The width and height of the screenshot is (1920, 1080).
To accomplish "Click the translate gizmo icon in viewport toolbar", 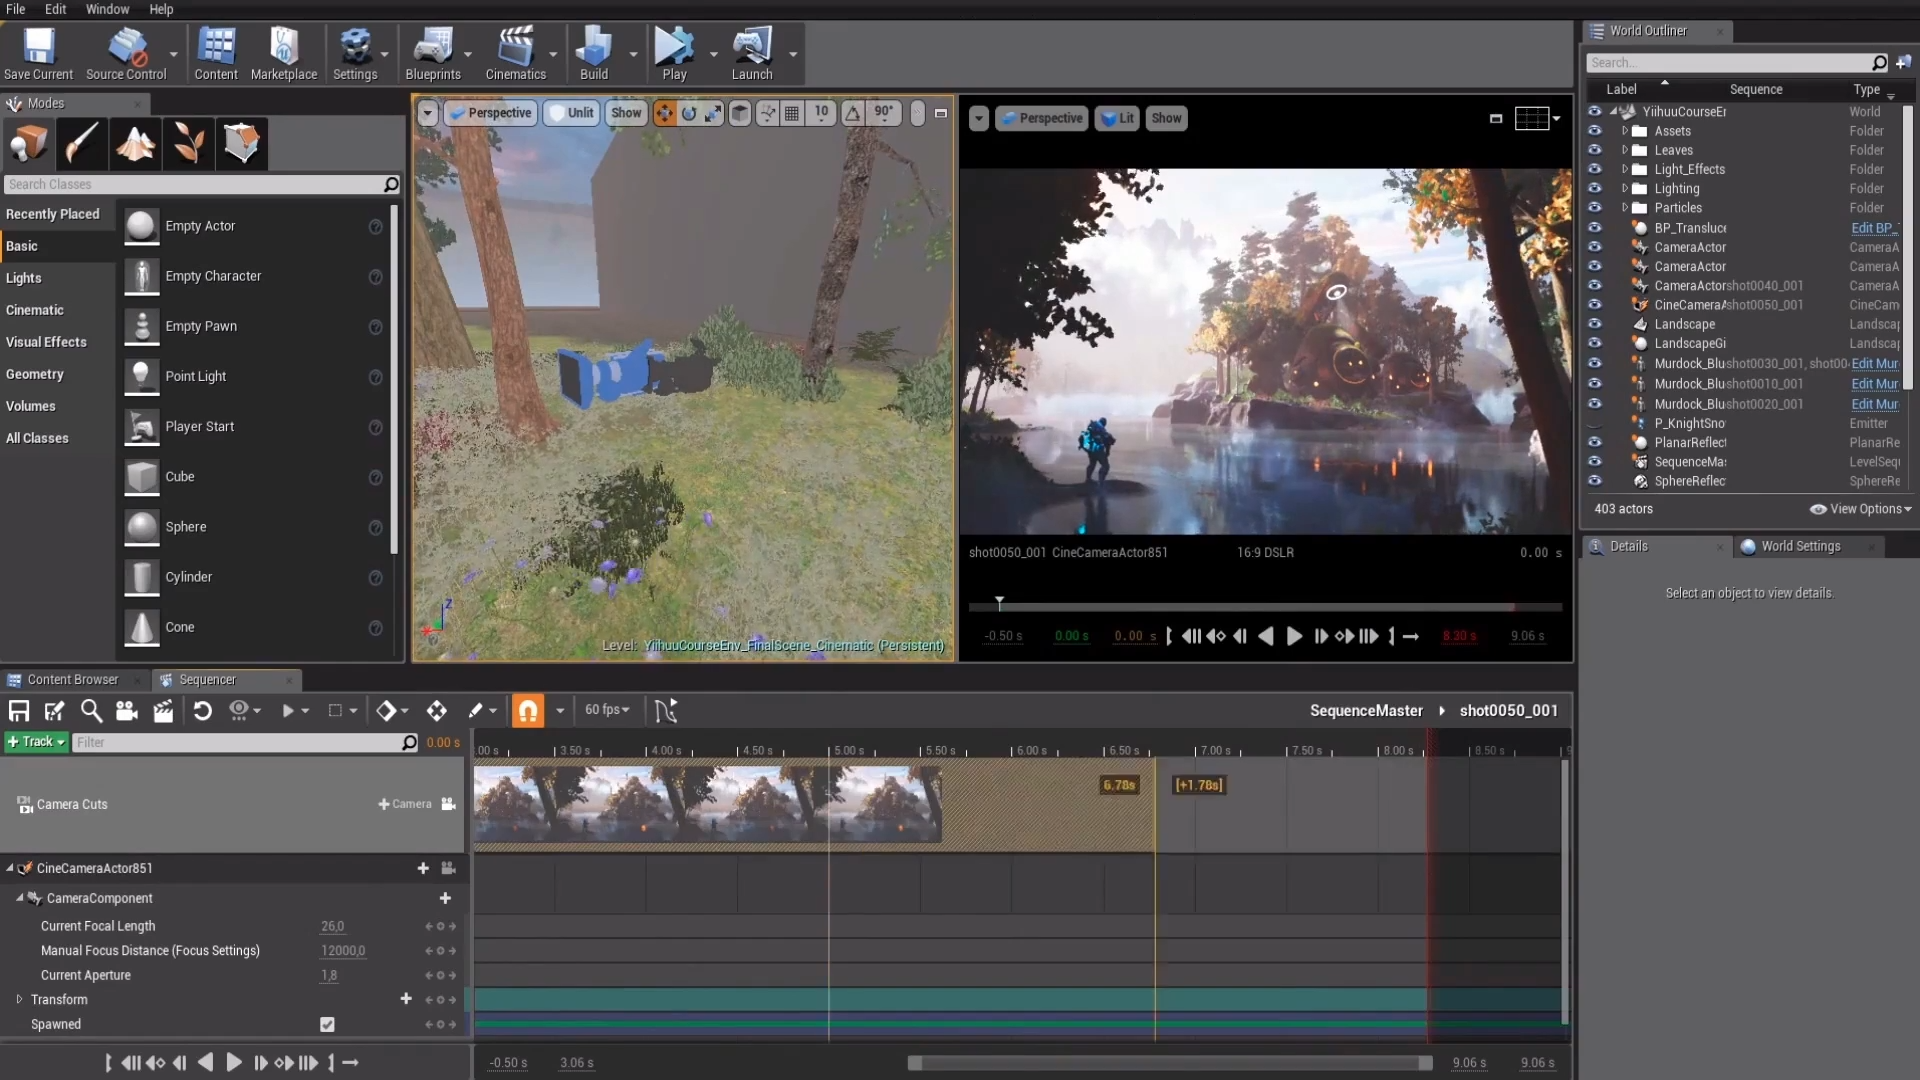I will tap(664, 113).
